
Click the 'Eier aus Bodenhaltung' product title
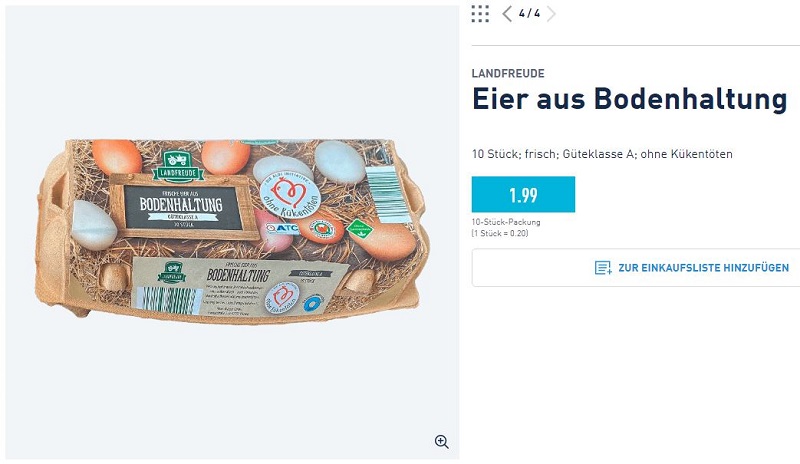pyautogui.click(x=630, y=99)
